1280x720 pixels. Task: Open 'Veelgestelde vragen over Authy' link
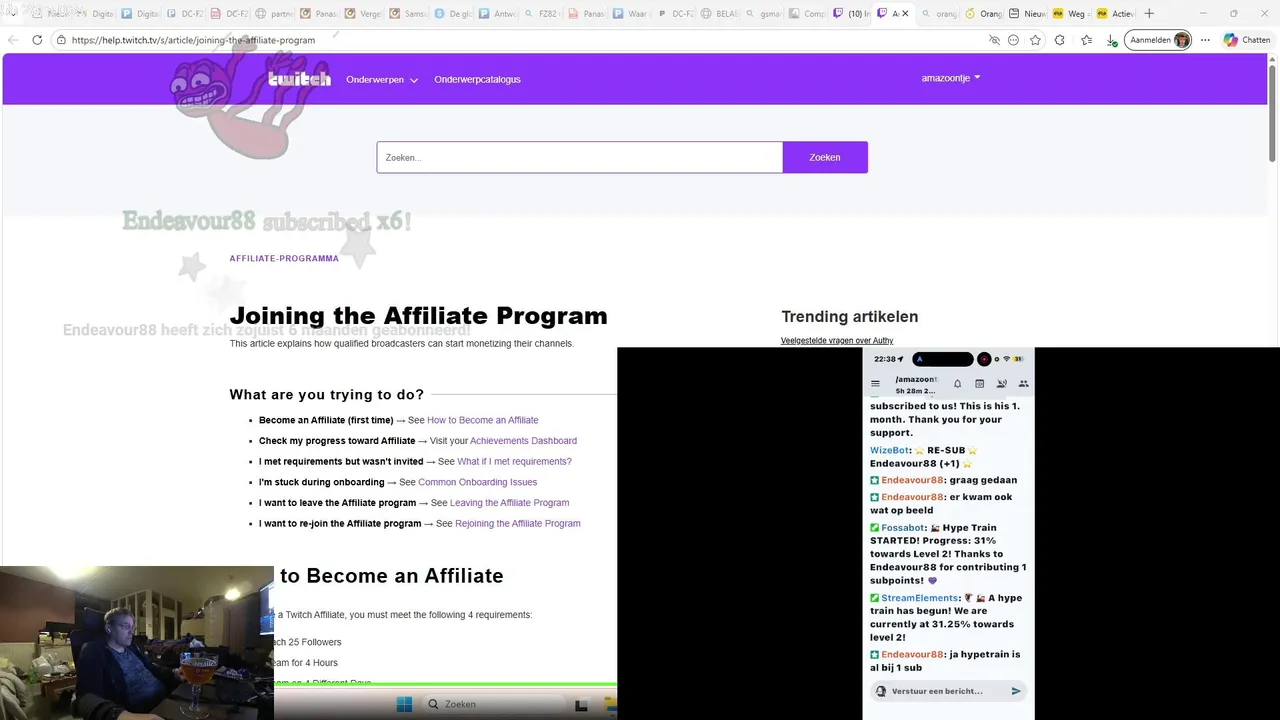(837, 341)
